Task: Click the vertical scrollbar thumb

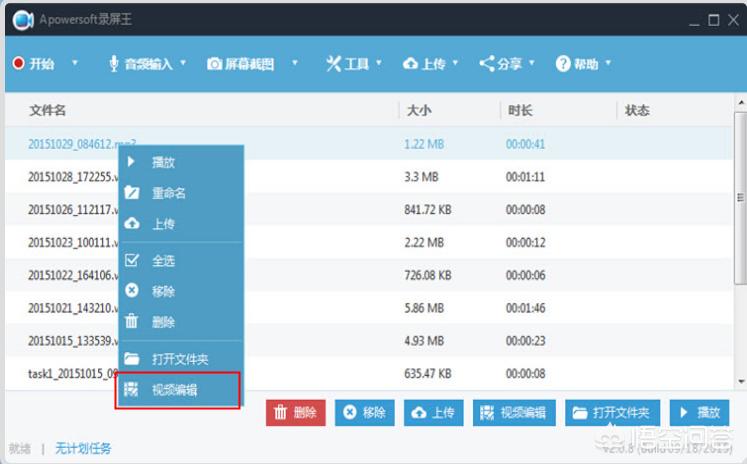Action: pos(740,198)
